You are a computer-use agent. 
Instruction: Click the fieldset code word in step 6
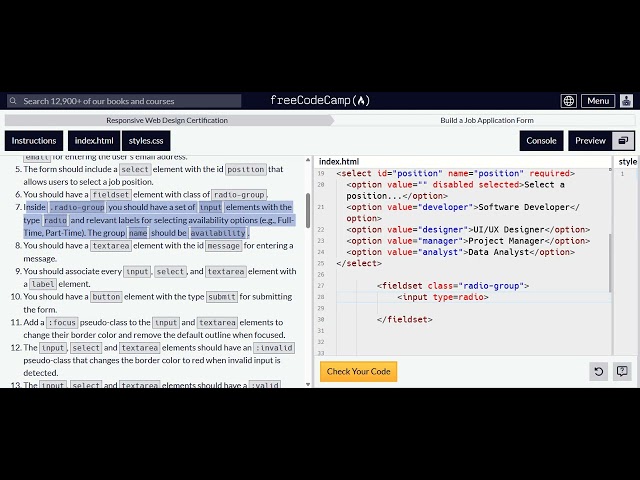tap(111, 195)
